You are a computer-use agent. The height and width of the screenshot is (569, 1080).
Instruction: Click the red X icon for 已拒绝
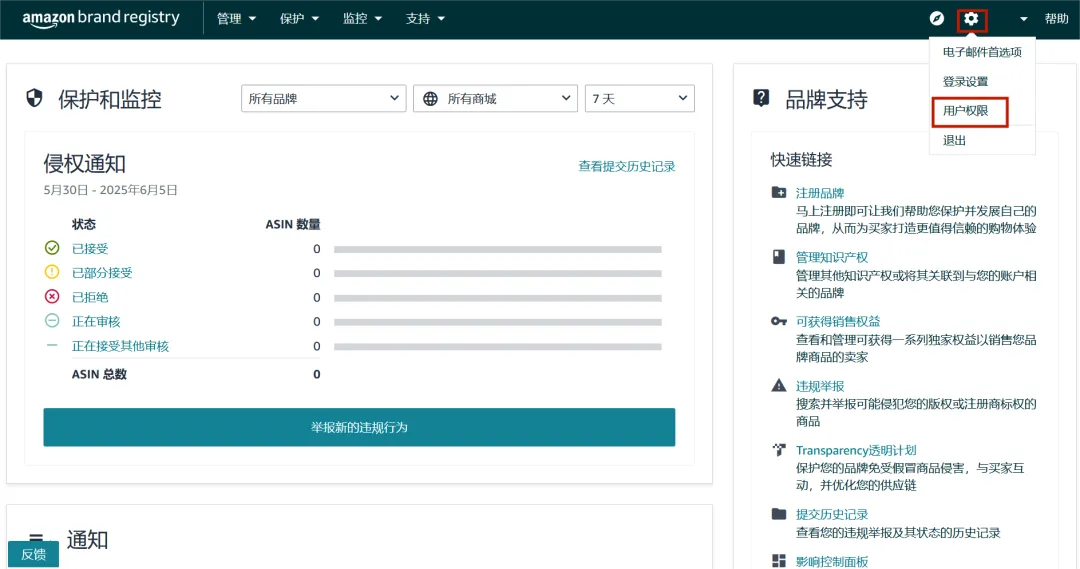[52, 297]
